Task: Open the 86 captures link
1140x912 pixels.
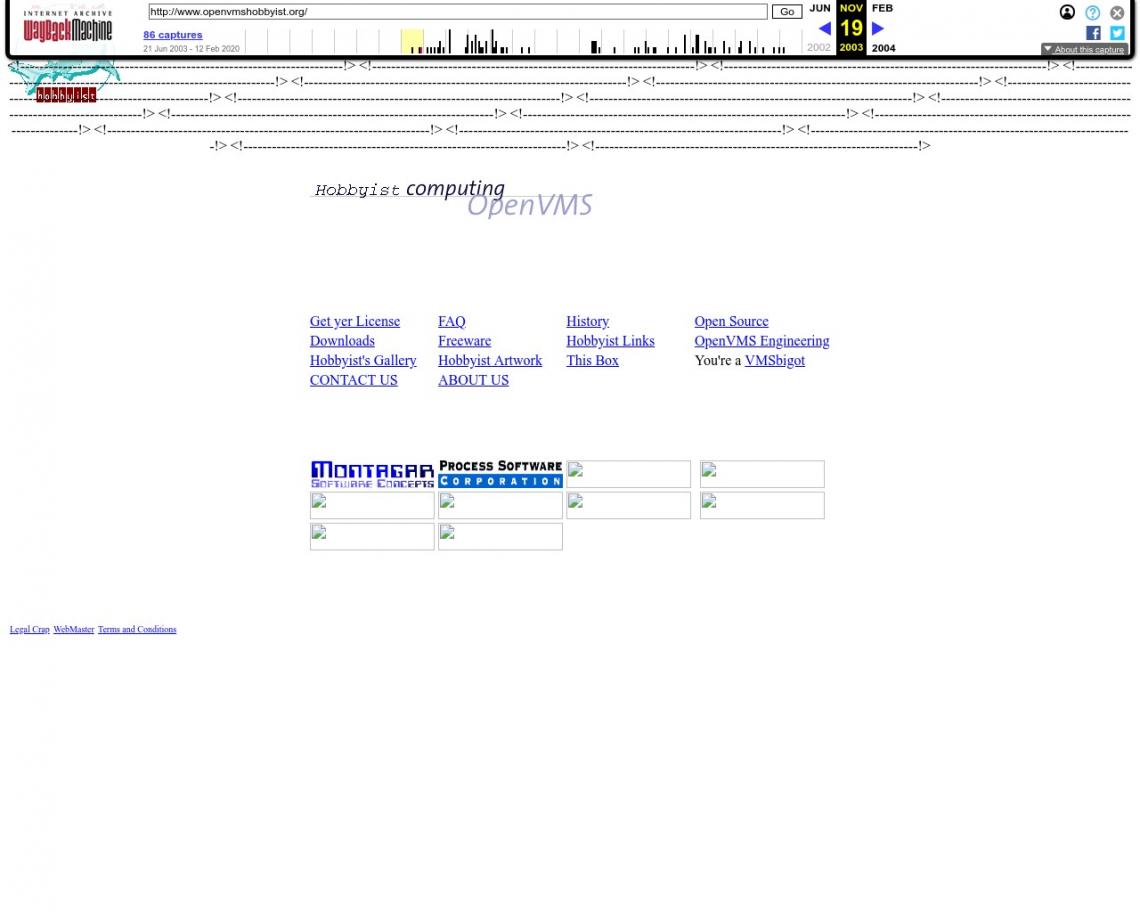Action: (x=173, y=35)
